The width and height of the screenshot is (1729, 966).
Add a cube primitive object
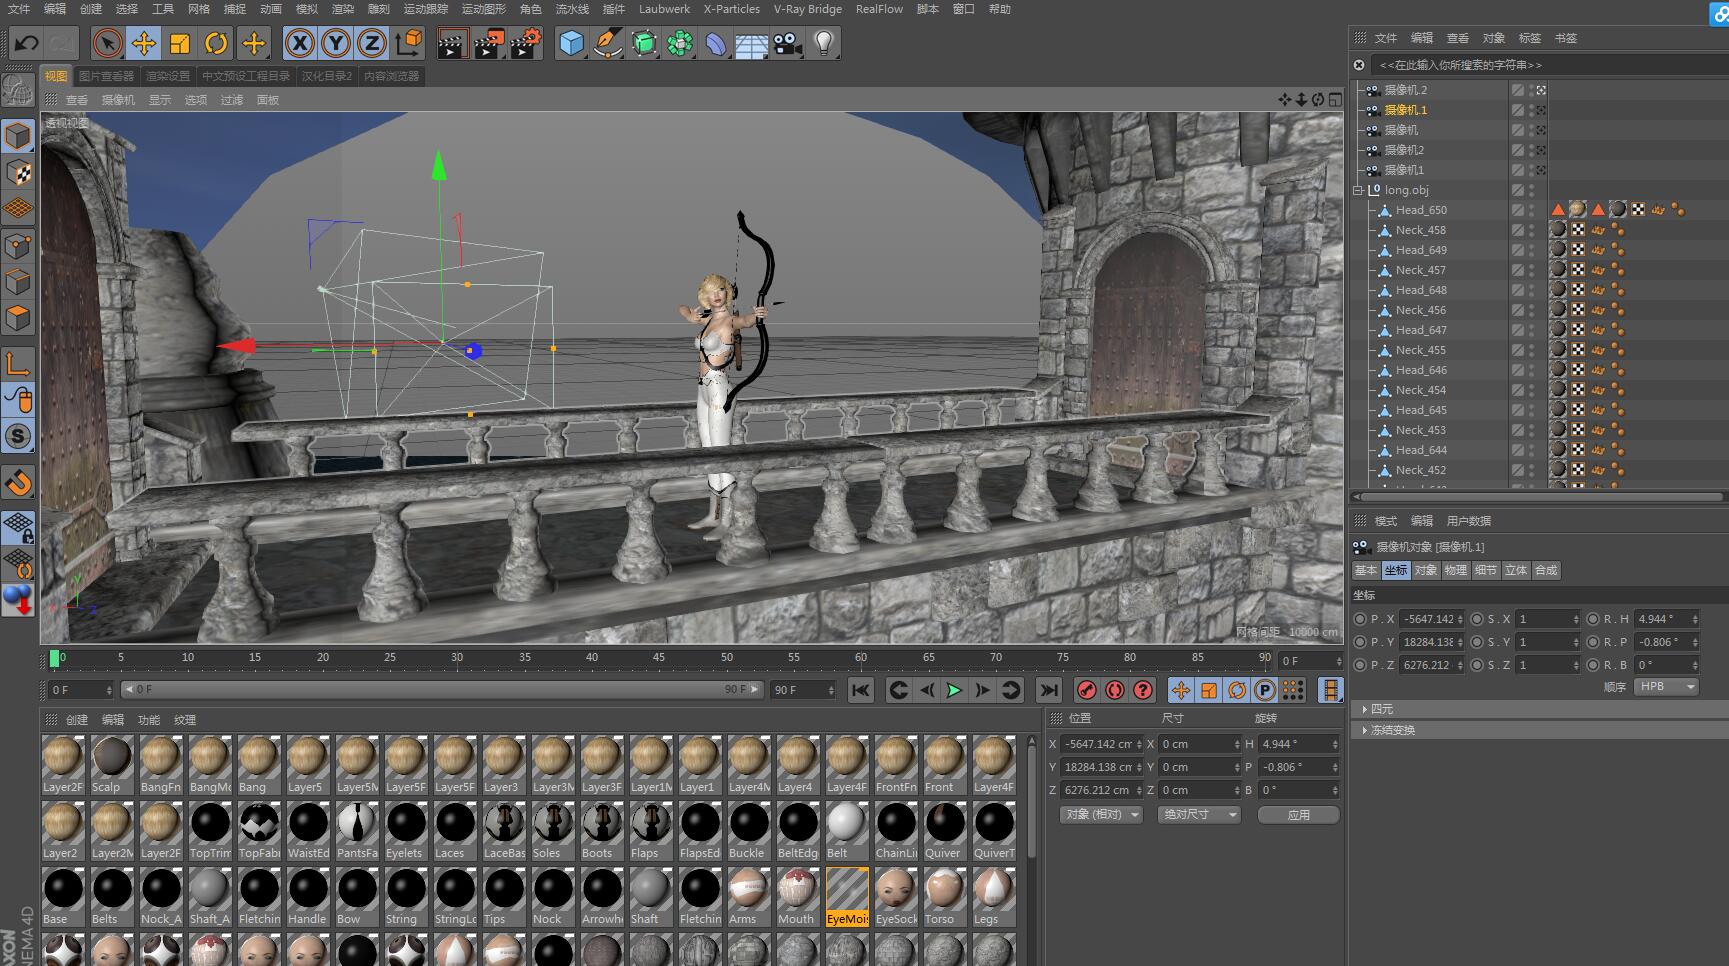point(571,43)
